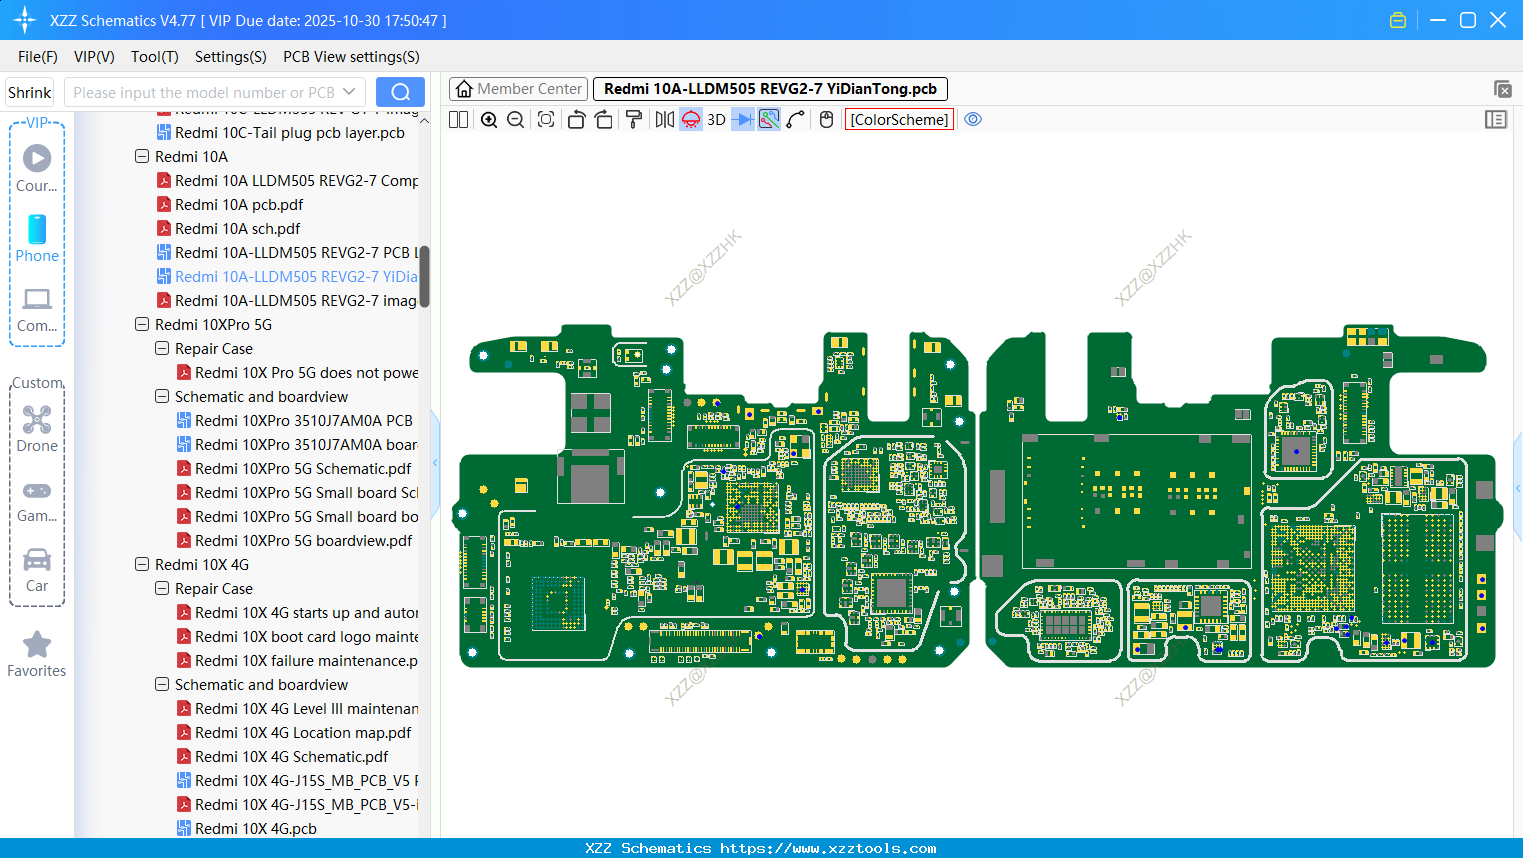The image size is (1523, 858).
Task: Collapse the Redmi 10XPro 5G Repair Case node
Action: tap(161, 348)
